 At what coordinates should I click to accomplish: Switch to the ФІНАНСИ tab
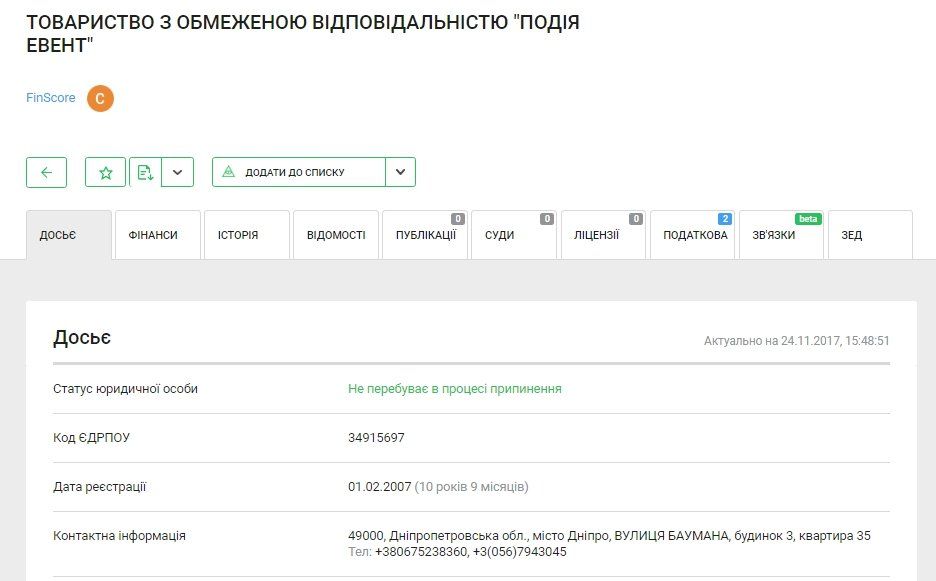point(157,234)
